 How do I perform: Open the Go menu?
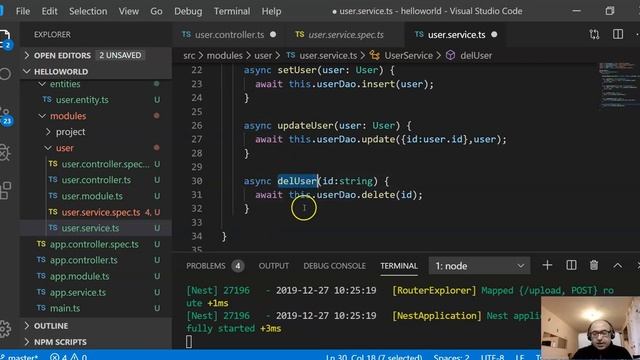point(156,11)
